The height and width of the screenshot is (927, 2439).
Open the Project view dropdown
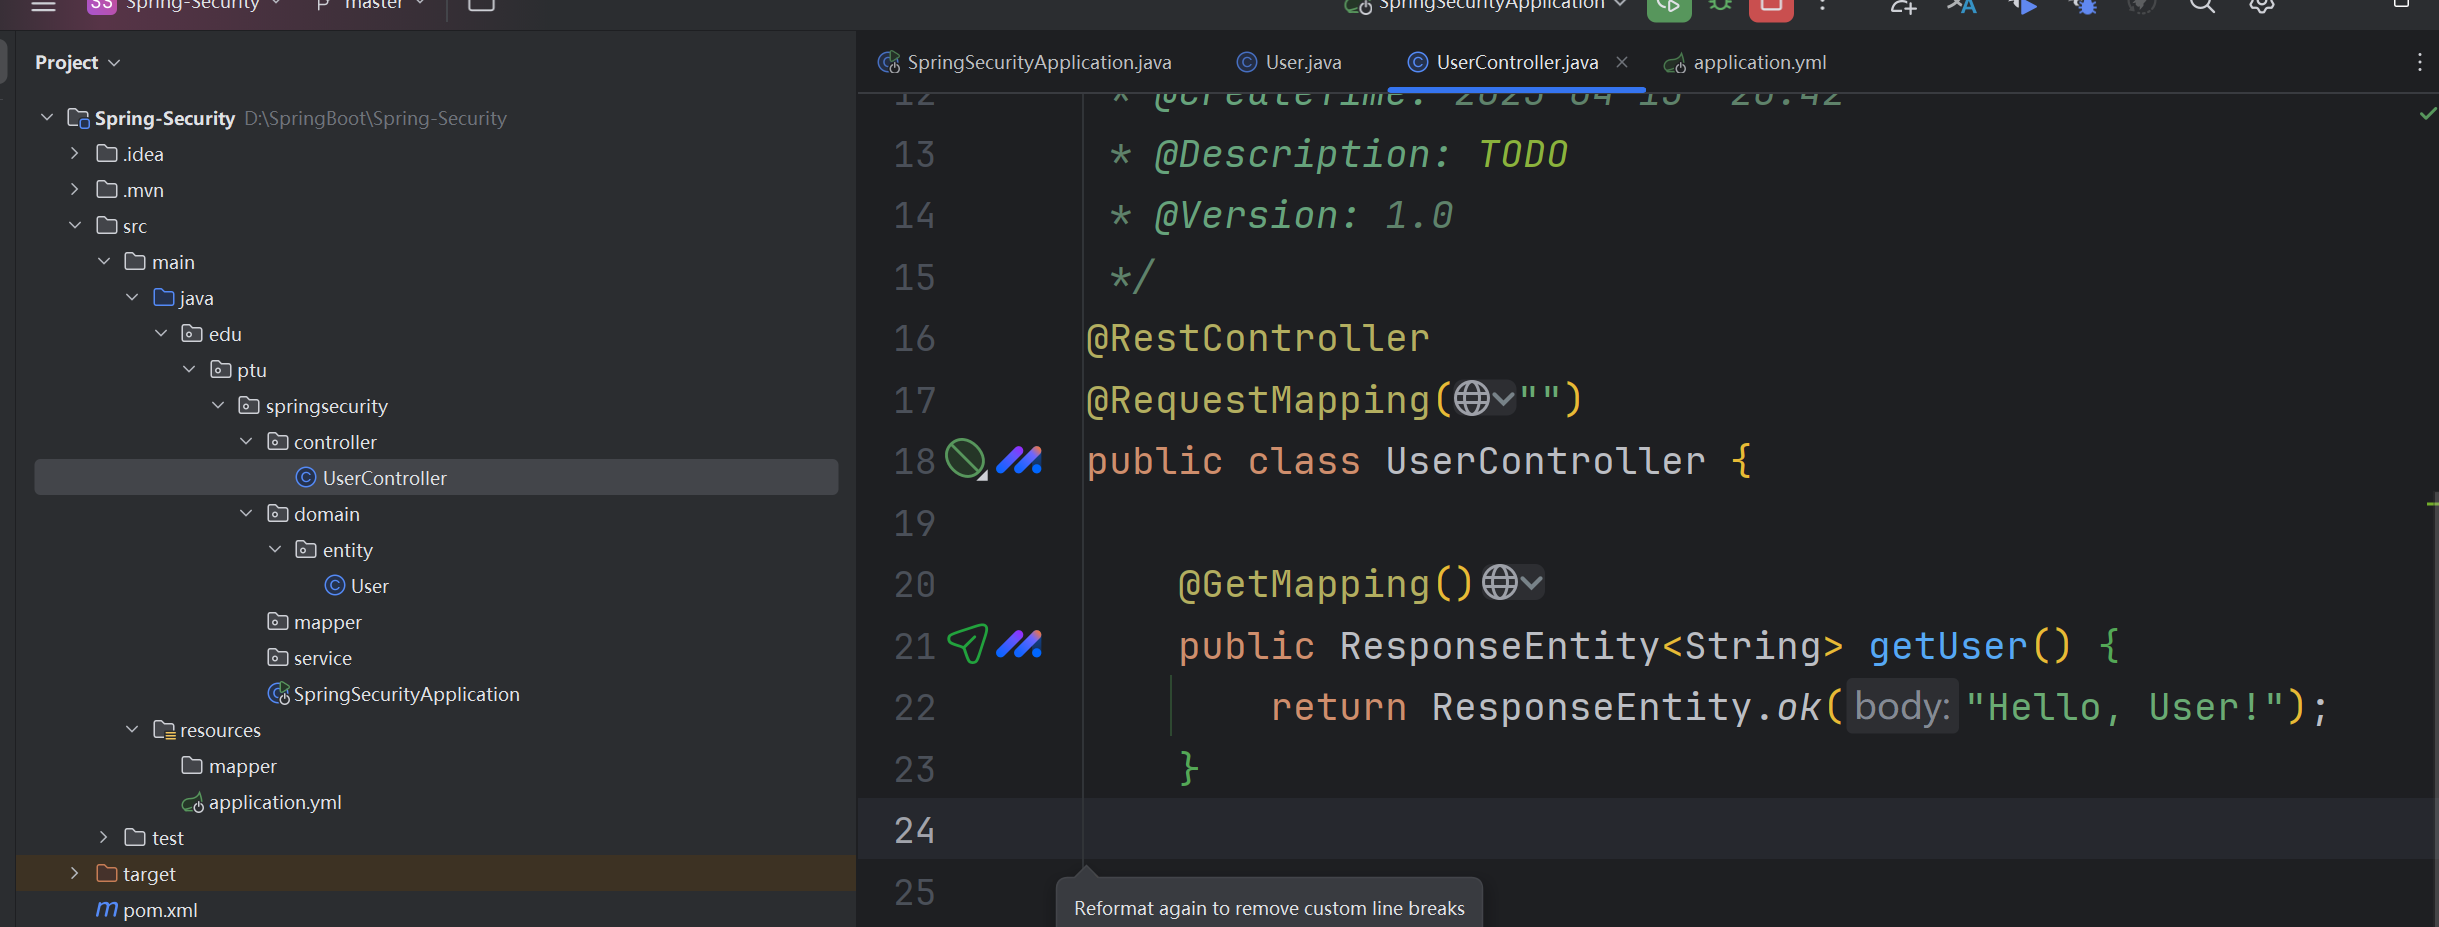(78, 62)
